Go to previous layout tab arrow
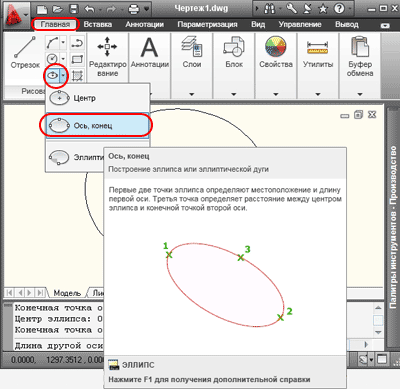The image size is (400, 389). [x=20, y=293]
